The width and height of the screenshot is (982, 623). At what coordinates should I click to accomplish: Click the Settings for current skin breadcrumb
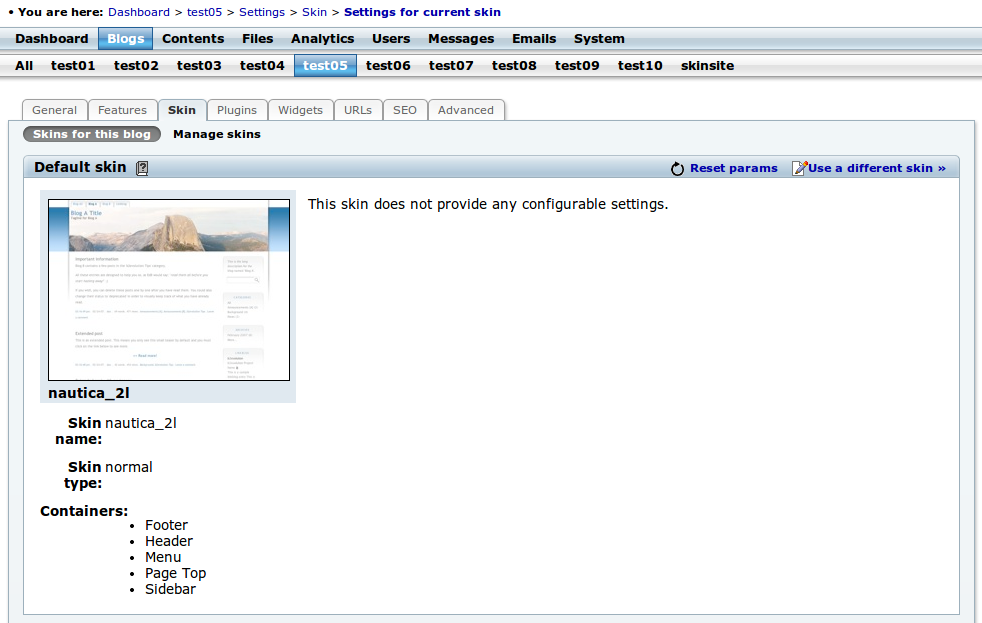coord(422,12)
